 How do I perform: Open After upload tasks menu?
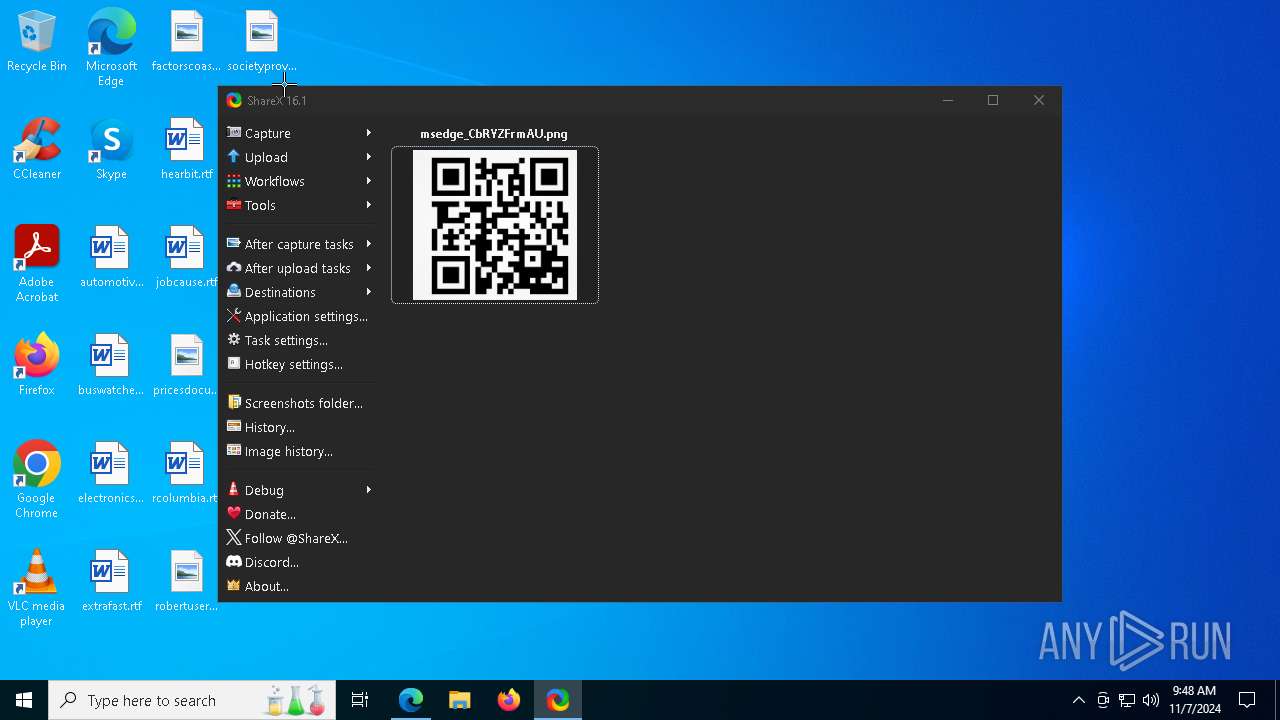click(299, 268)
